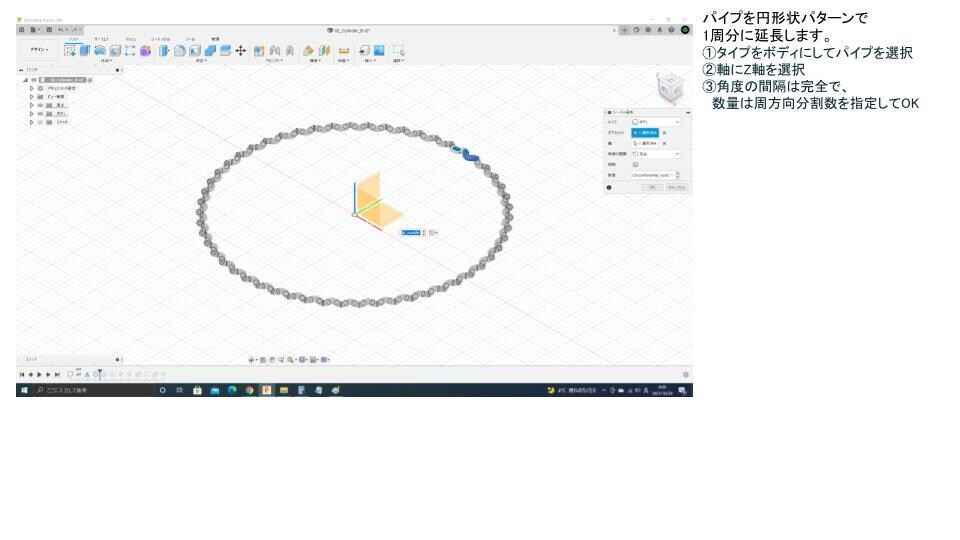Click the purple Create Form icon
The height and width of the screenshot is (540, 960).
pos(145,50)
